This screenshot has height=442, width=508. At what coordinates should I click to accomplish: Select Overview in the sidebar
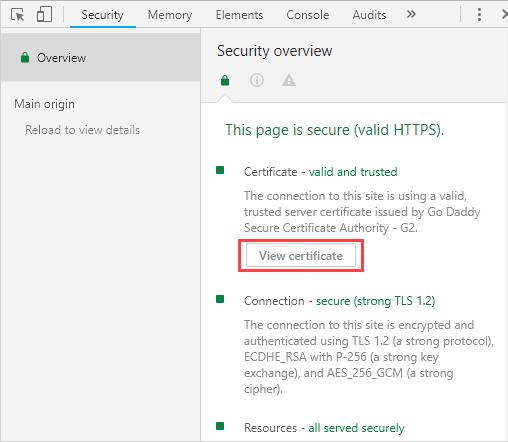(x=100, y=57)
